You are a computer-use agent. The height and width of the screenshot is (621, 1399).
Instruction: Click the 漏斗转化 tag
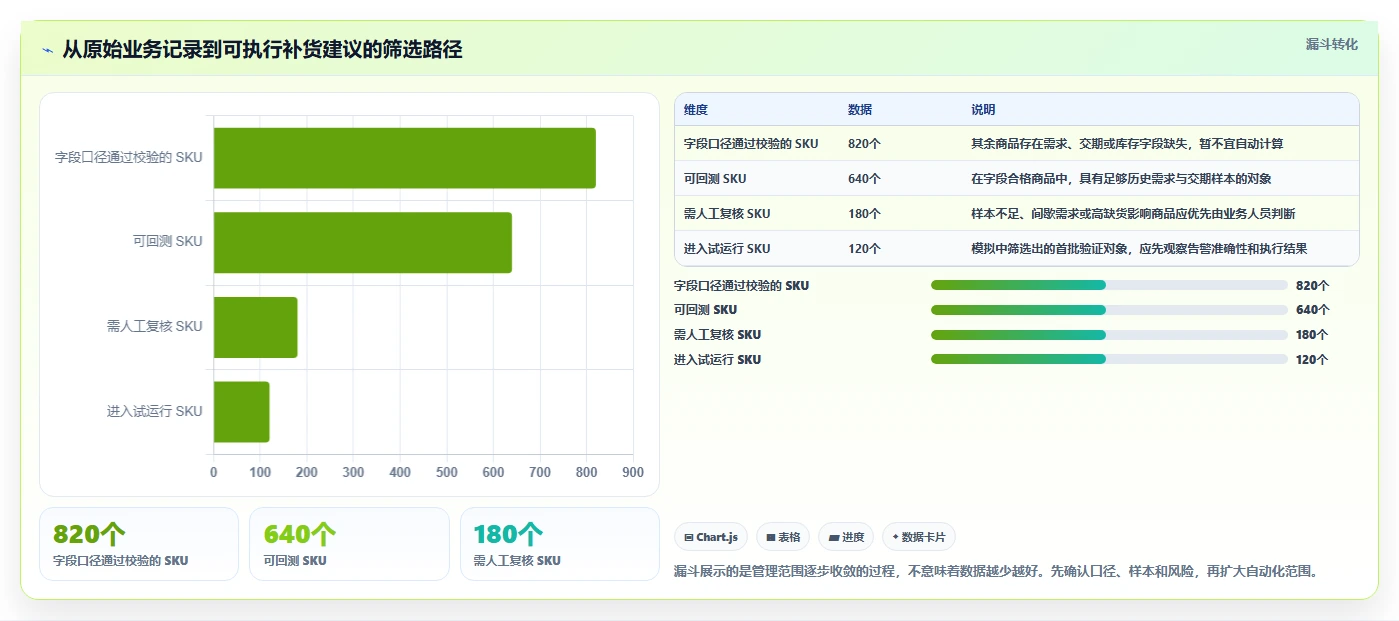tap(1331, 44)
